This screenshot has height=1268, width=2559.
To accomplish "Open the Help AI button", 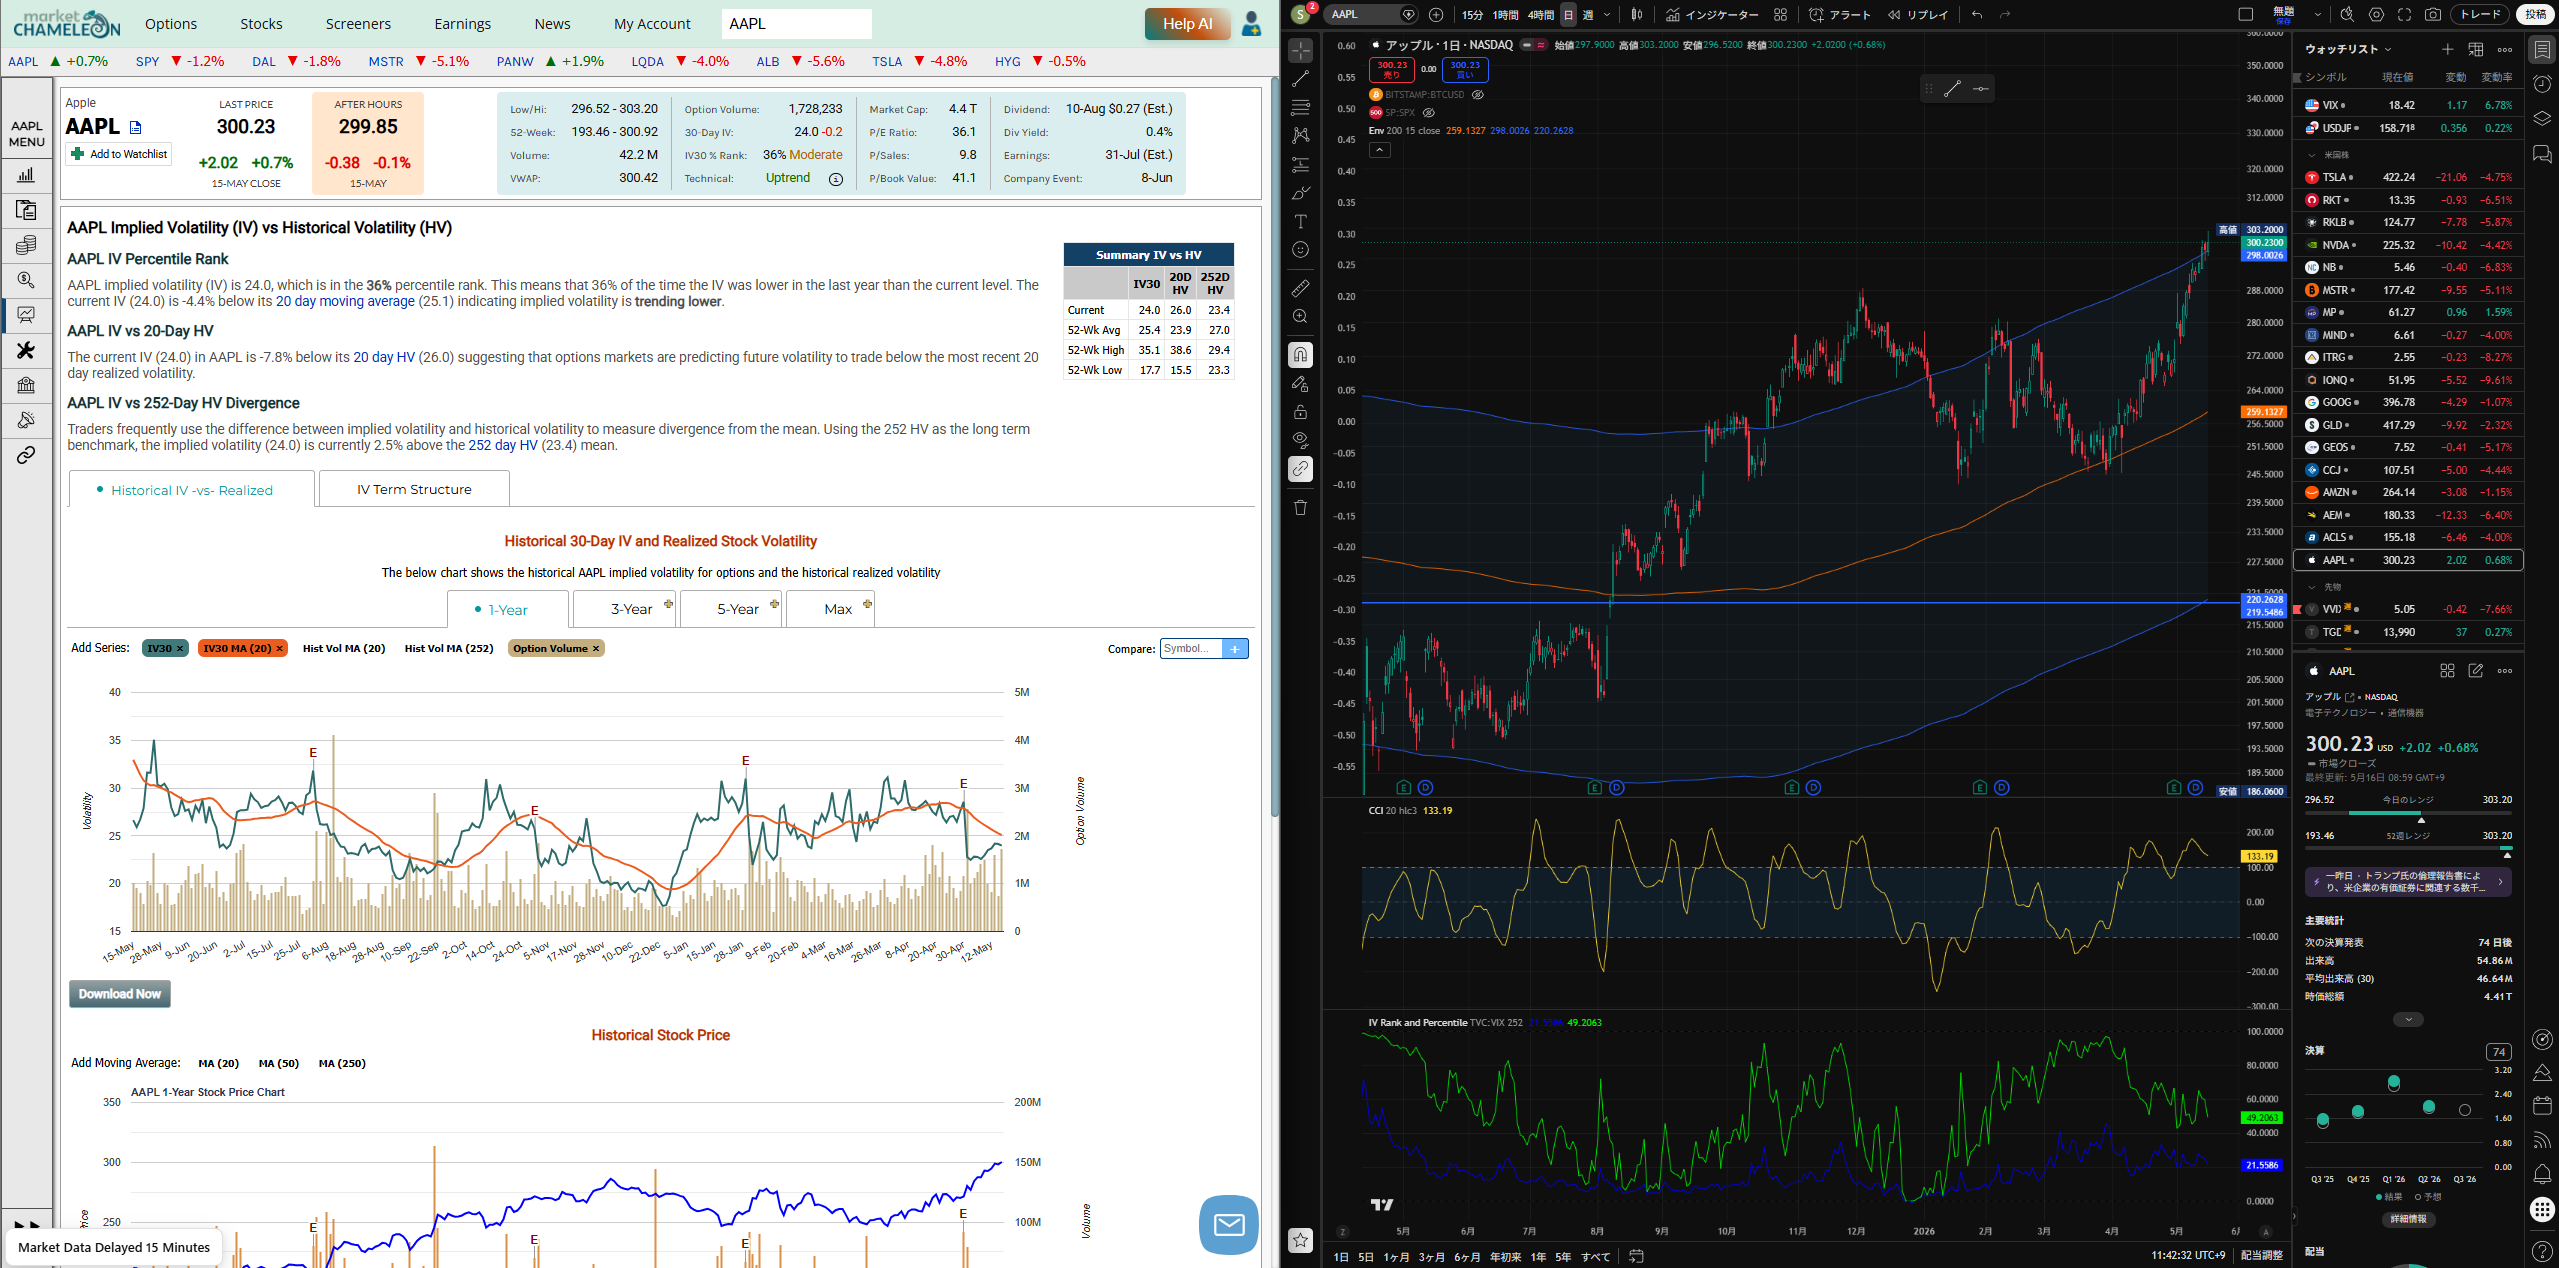I will tap(1187, 24).
